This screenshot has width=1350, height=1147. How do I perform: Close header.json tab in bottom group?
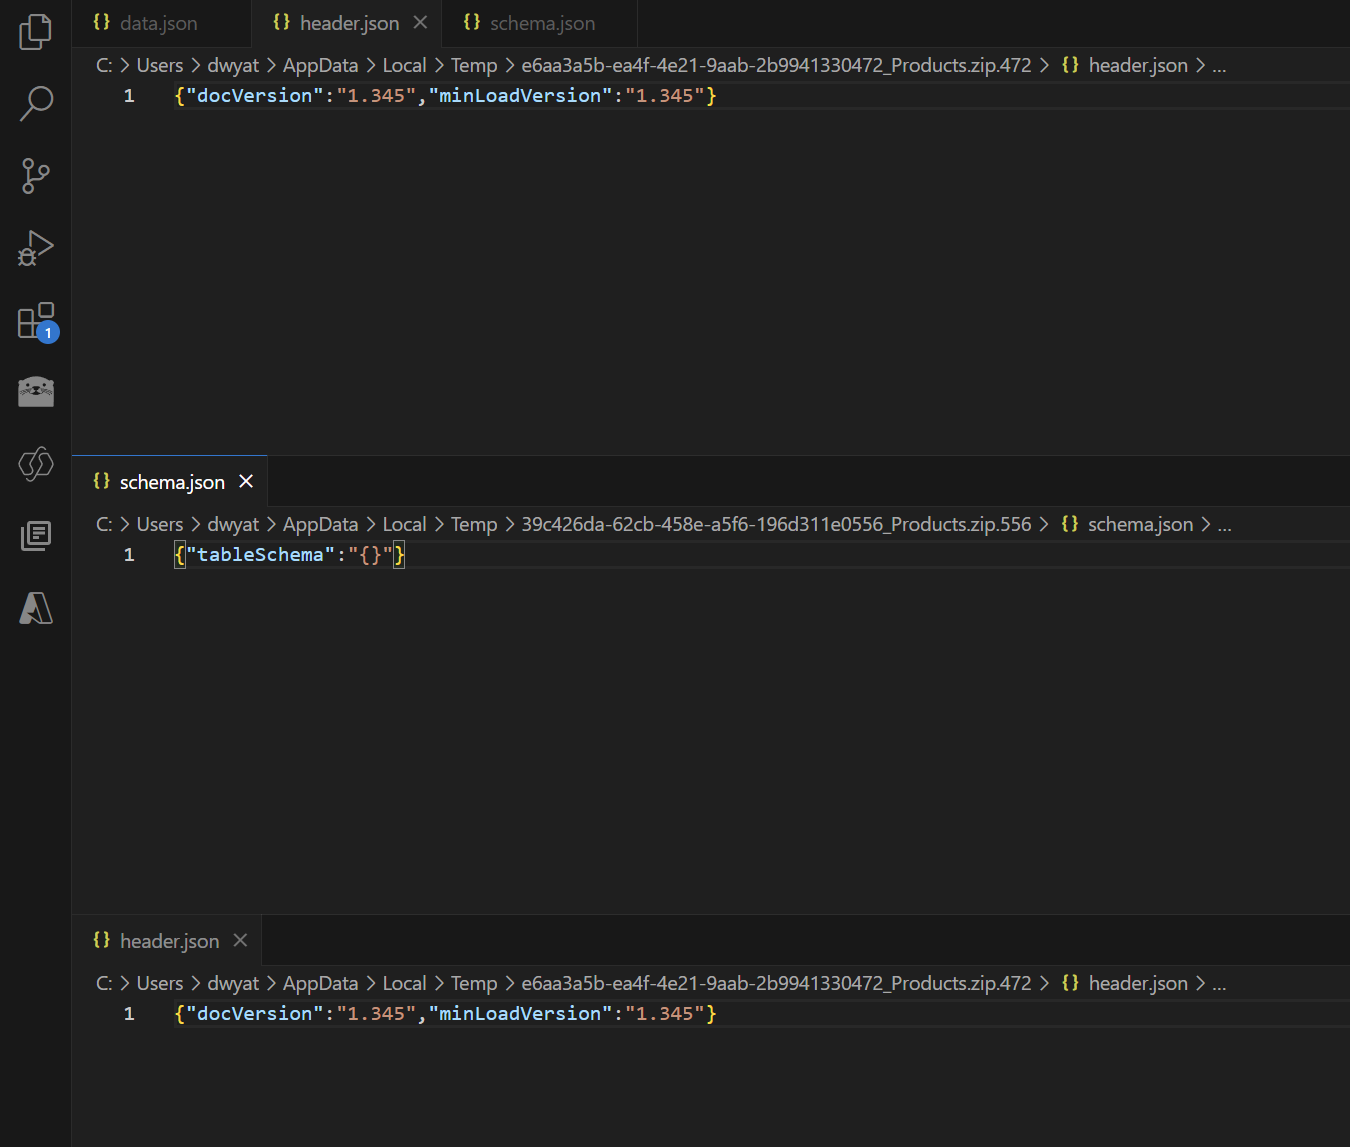[x=240, y=940]
